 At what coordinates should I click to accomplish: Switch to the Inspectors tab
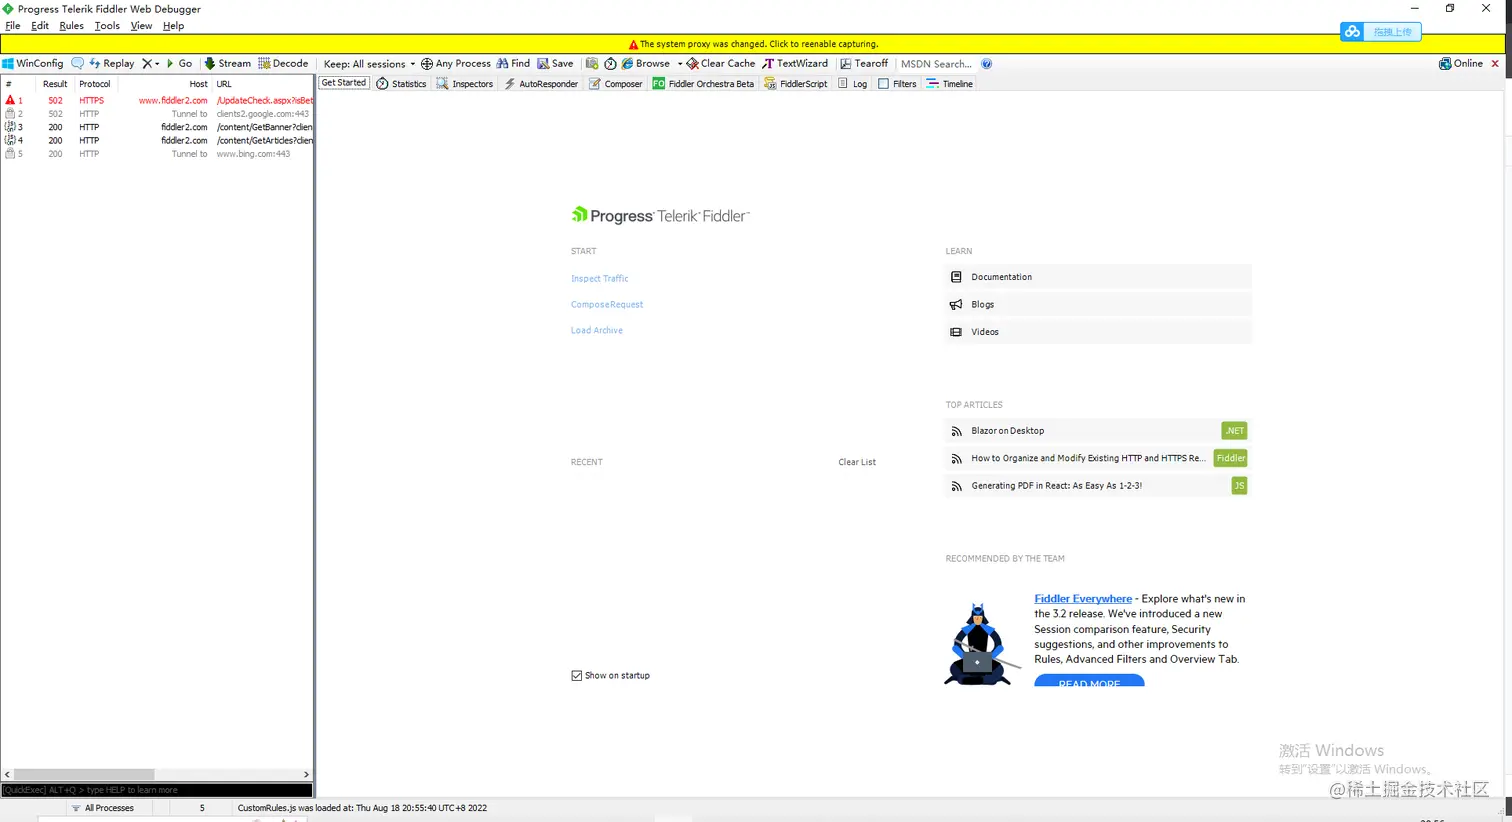tap(464, 84)
